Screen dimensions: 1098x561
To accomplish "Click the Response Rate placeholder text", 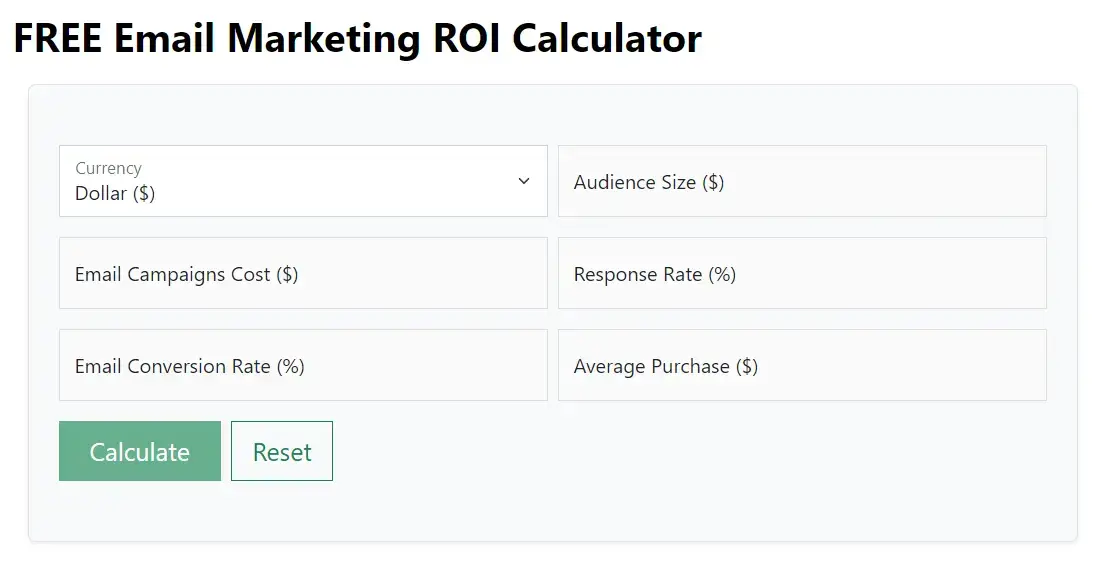I will (655, 275).
